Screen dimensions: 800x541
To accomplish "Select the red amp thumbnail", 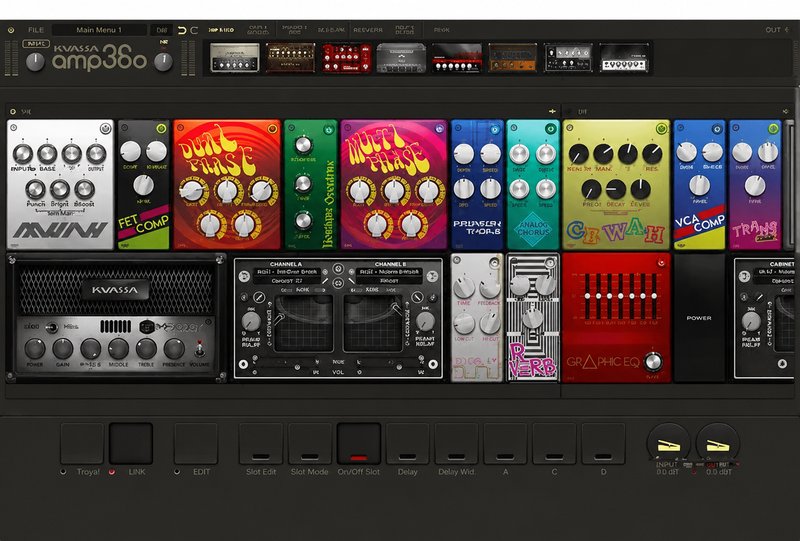I will 346,57.
